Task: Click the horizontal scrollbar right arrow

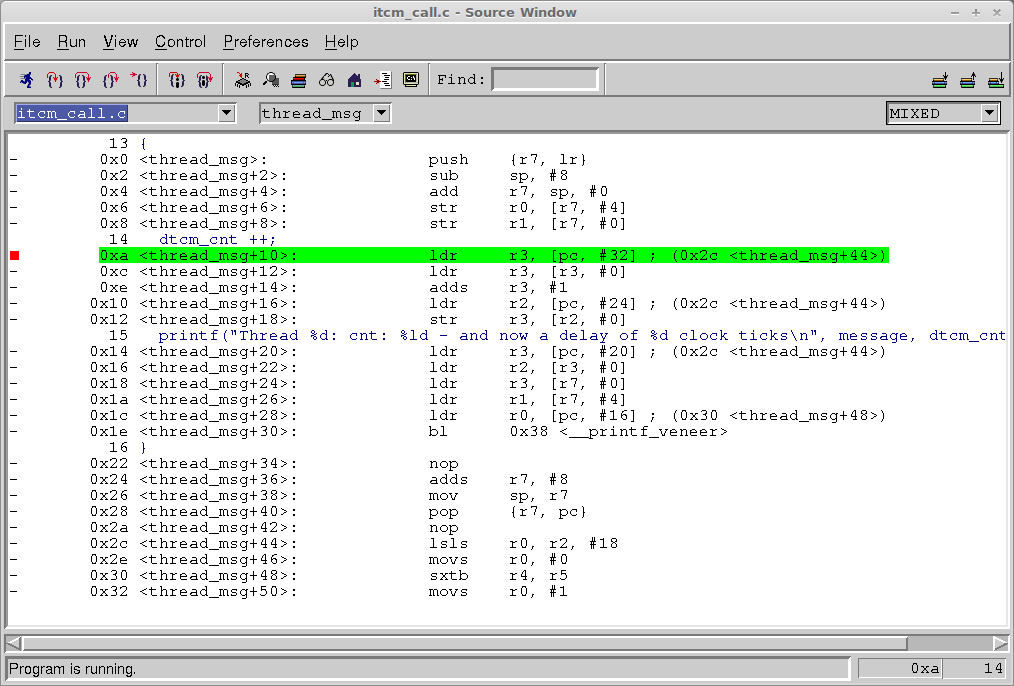Action: [1000, 643]
